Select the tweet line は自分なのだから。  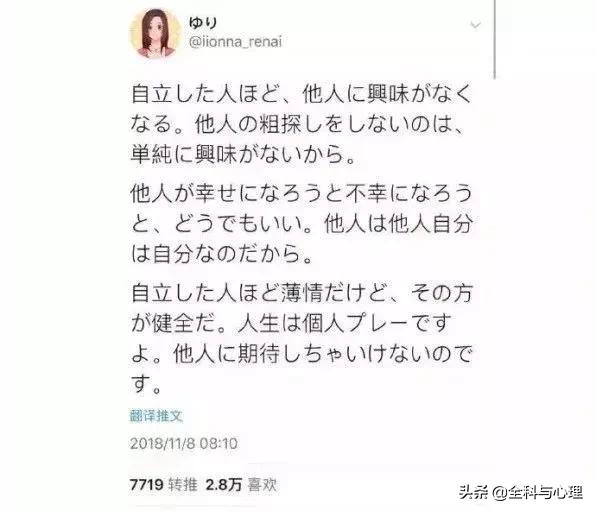221,255
